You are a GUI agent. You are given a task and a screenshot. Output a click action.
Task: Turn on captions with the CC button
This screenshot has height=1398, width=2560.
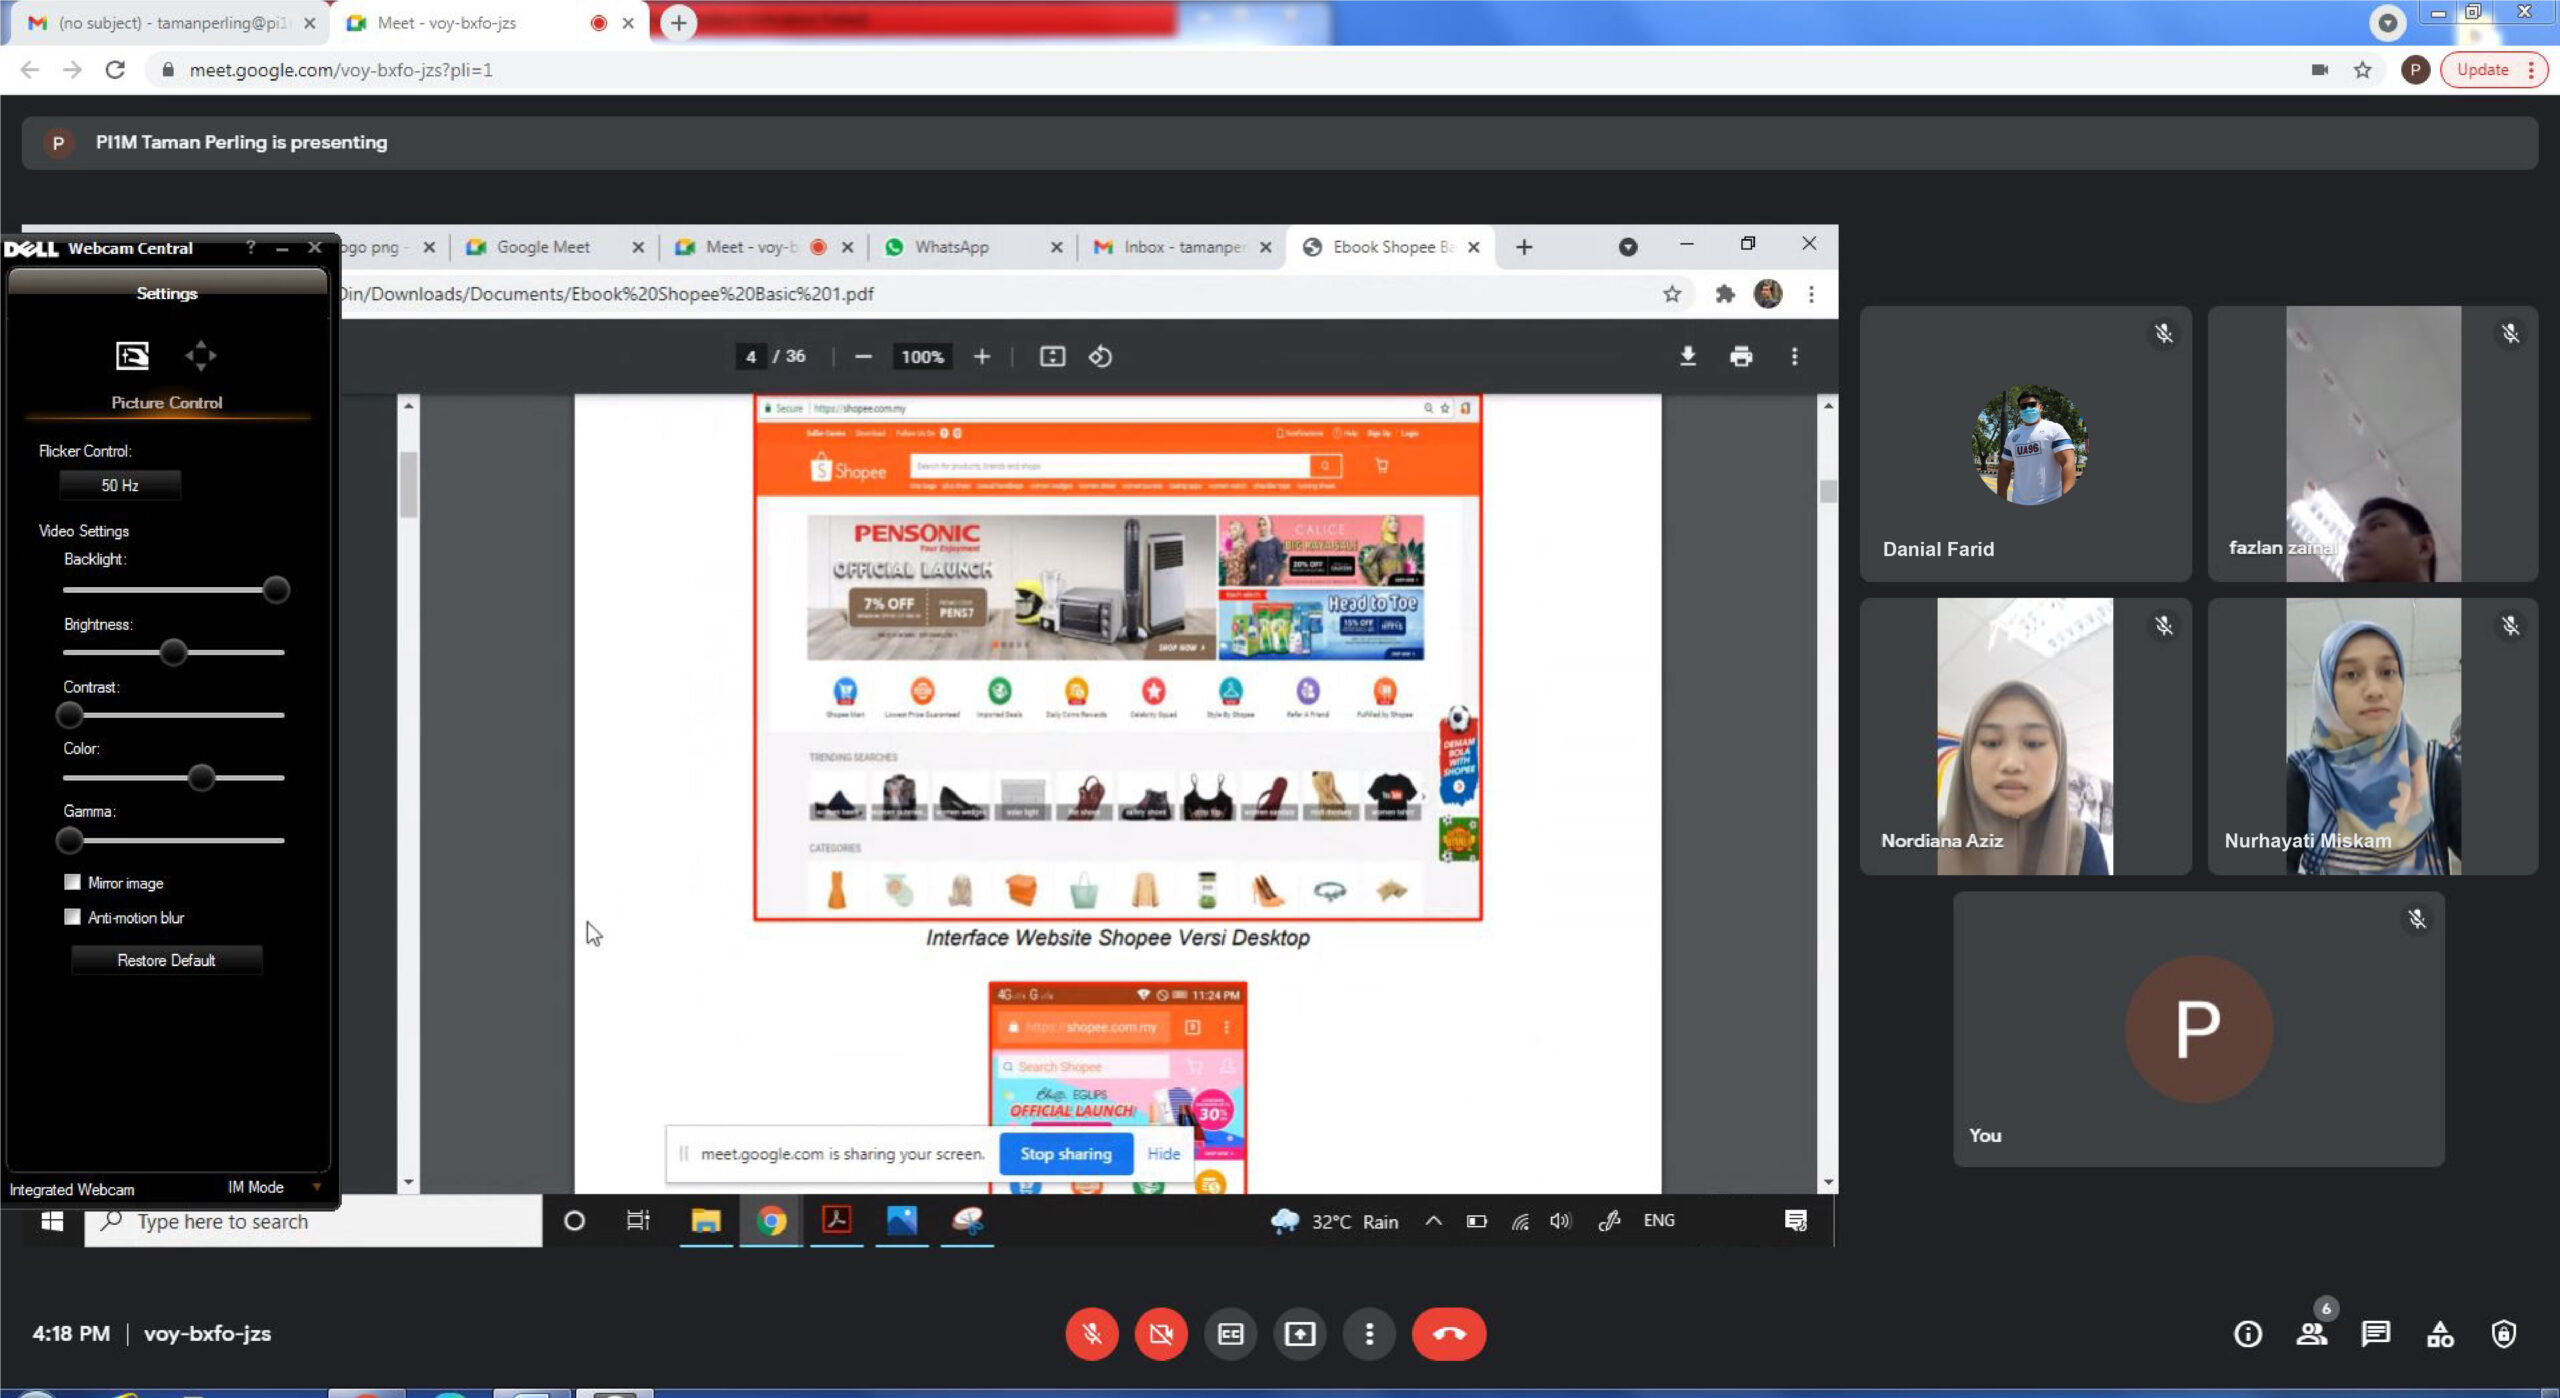tap(1230, 1333)
